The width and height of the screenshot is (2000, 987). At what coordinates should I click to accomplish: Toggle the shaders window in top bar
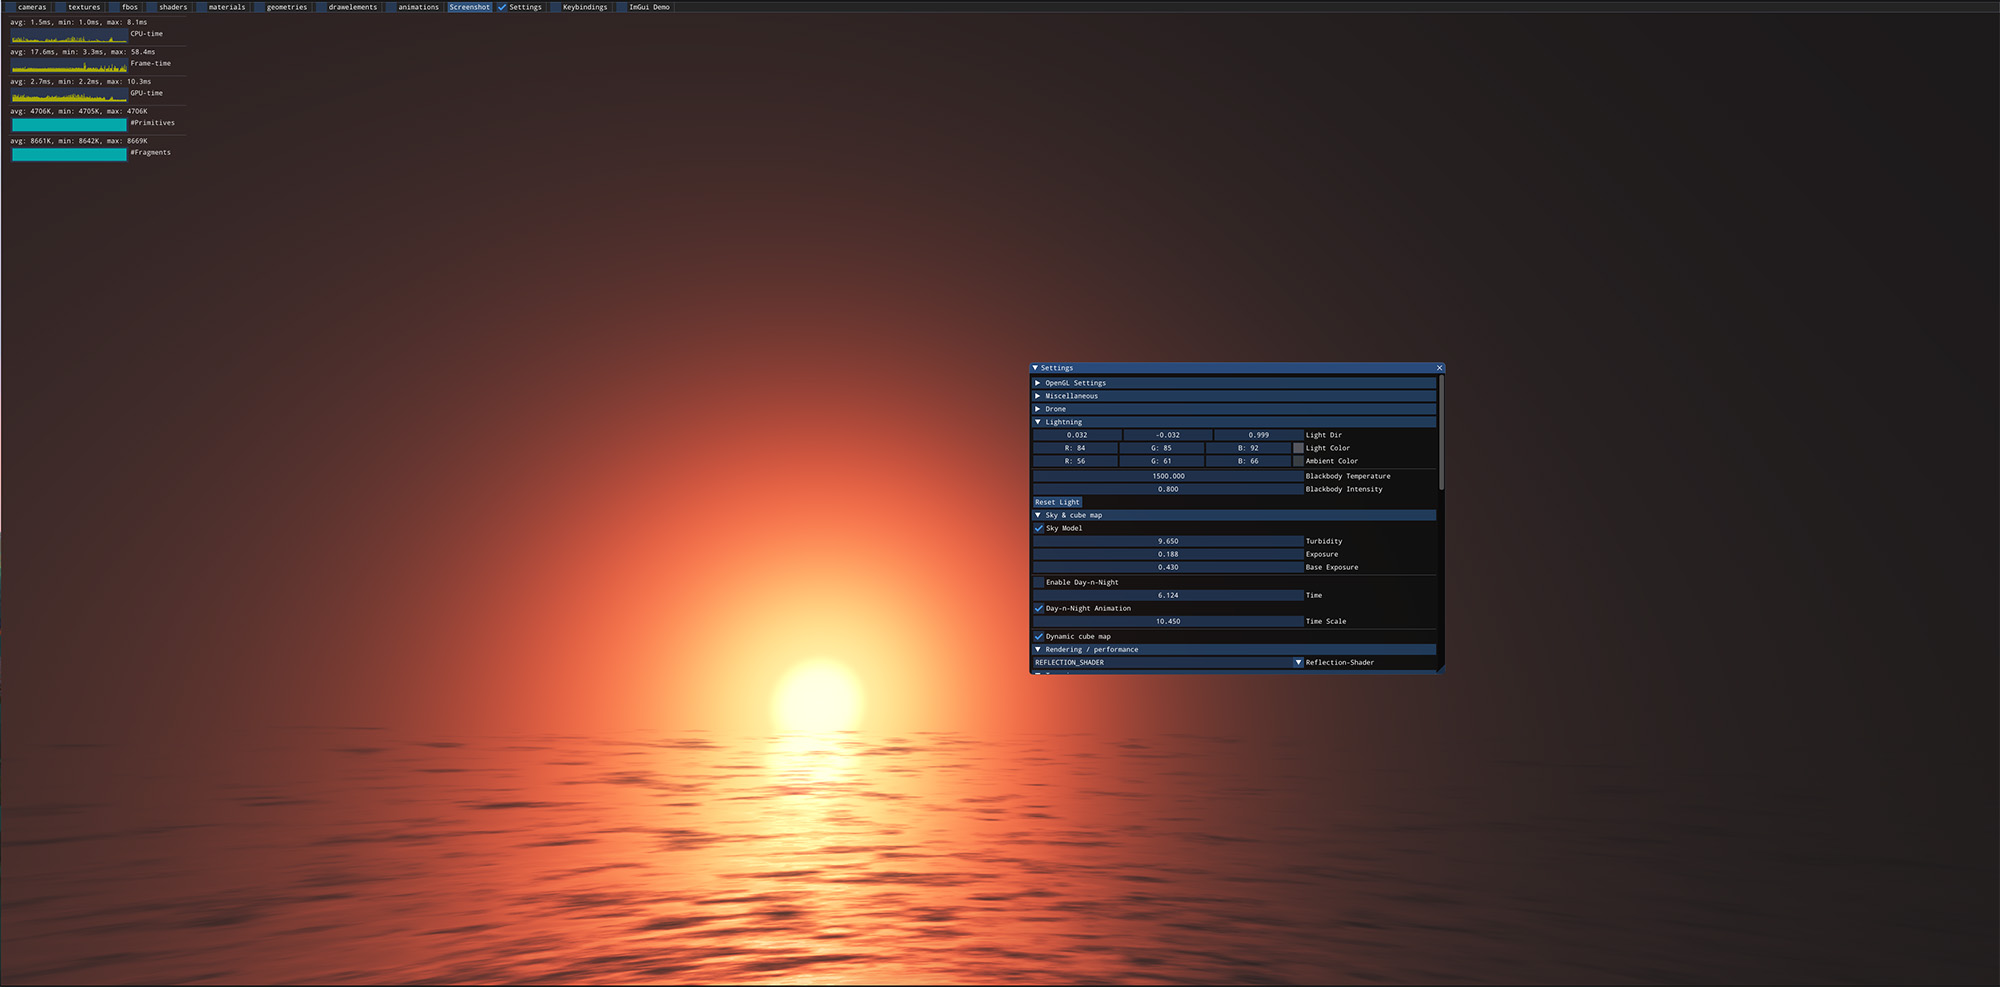click(x=152, y=7)
